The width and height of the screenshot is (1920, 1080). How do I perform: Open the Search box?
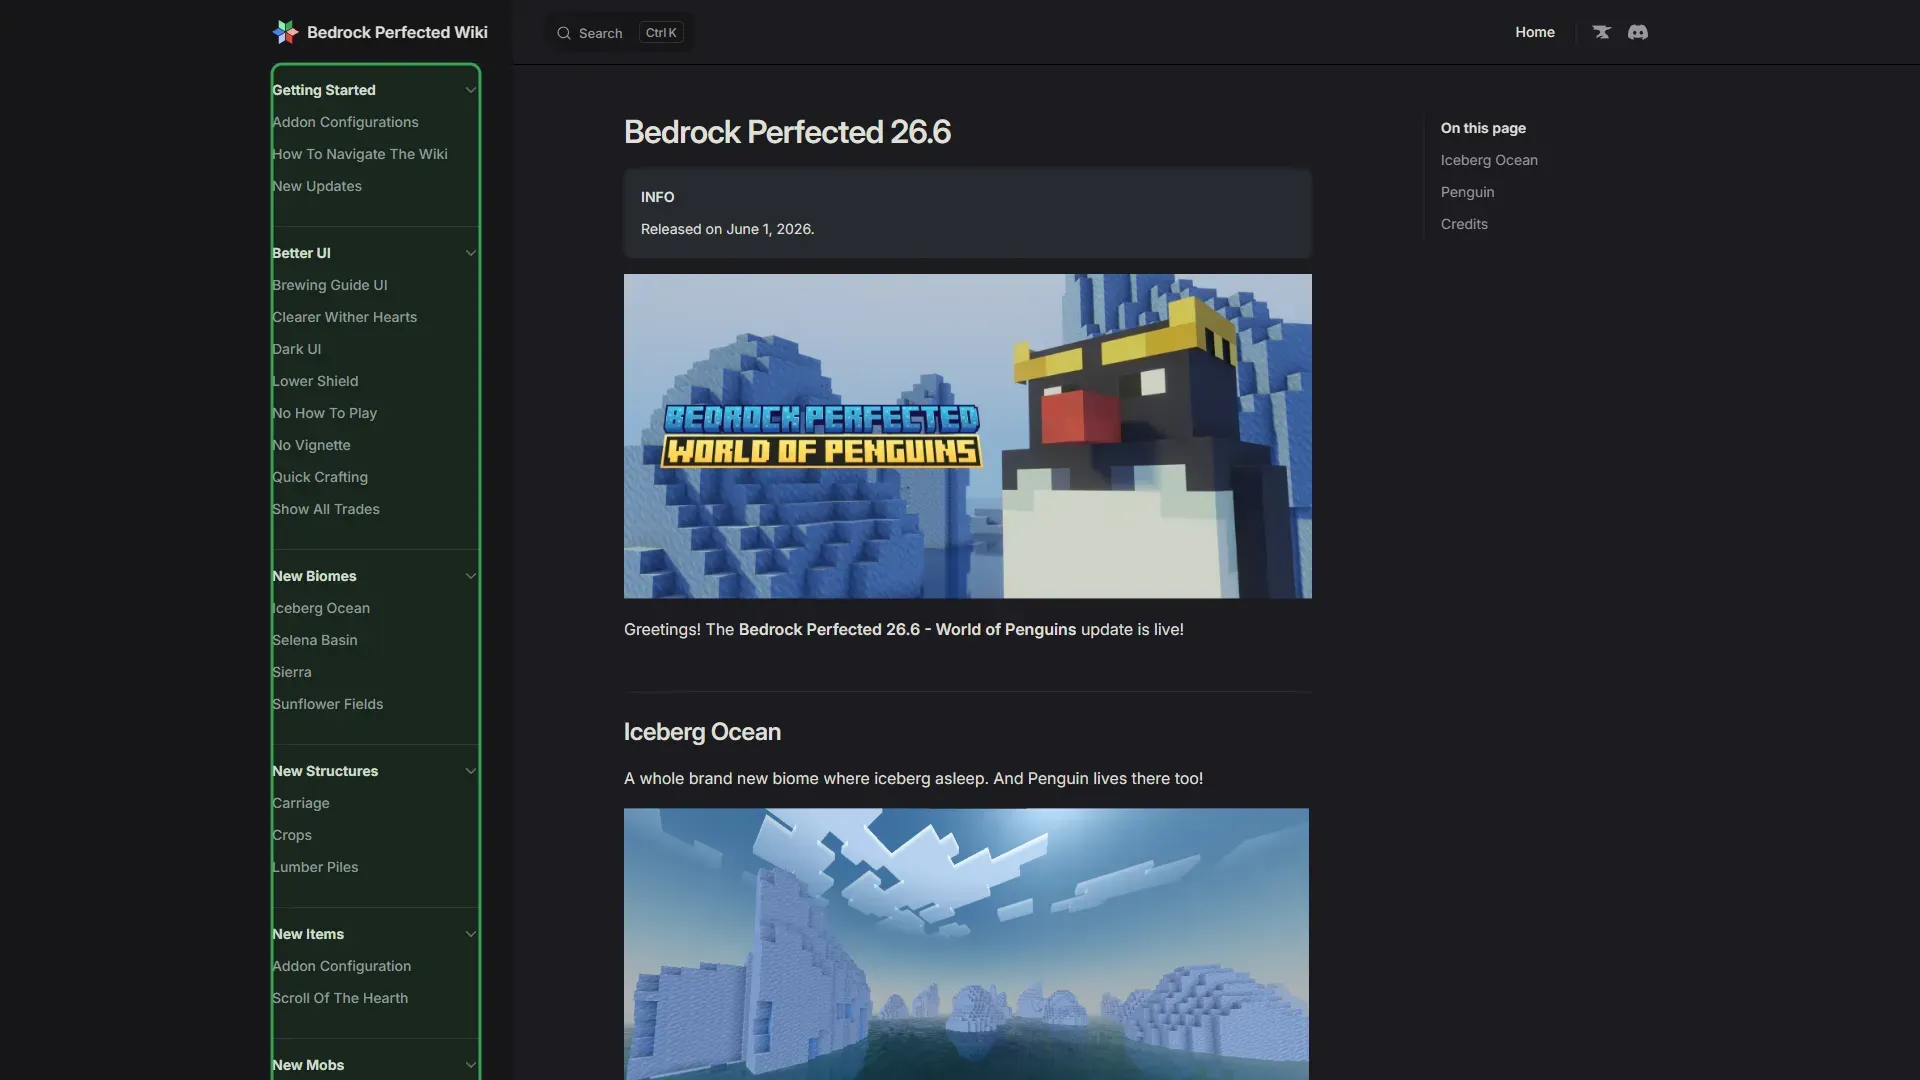click(x=619, y=33)
